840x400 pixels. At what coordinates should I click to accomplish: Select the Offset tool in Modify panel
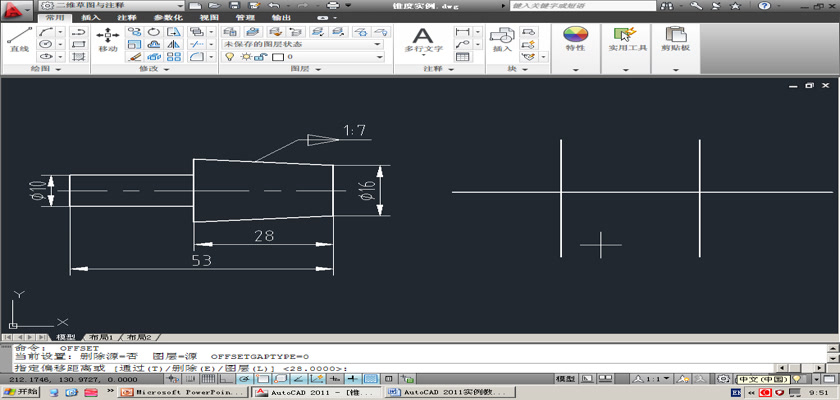[x=154, y=44]
